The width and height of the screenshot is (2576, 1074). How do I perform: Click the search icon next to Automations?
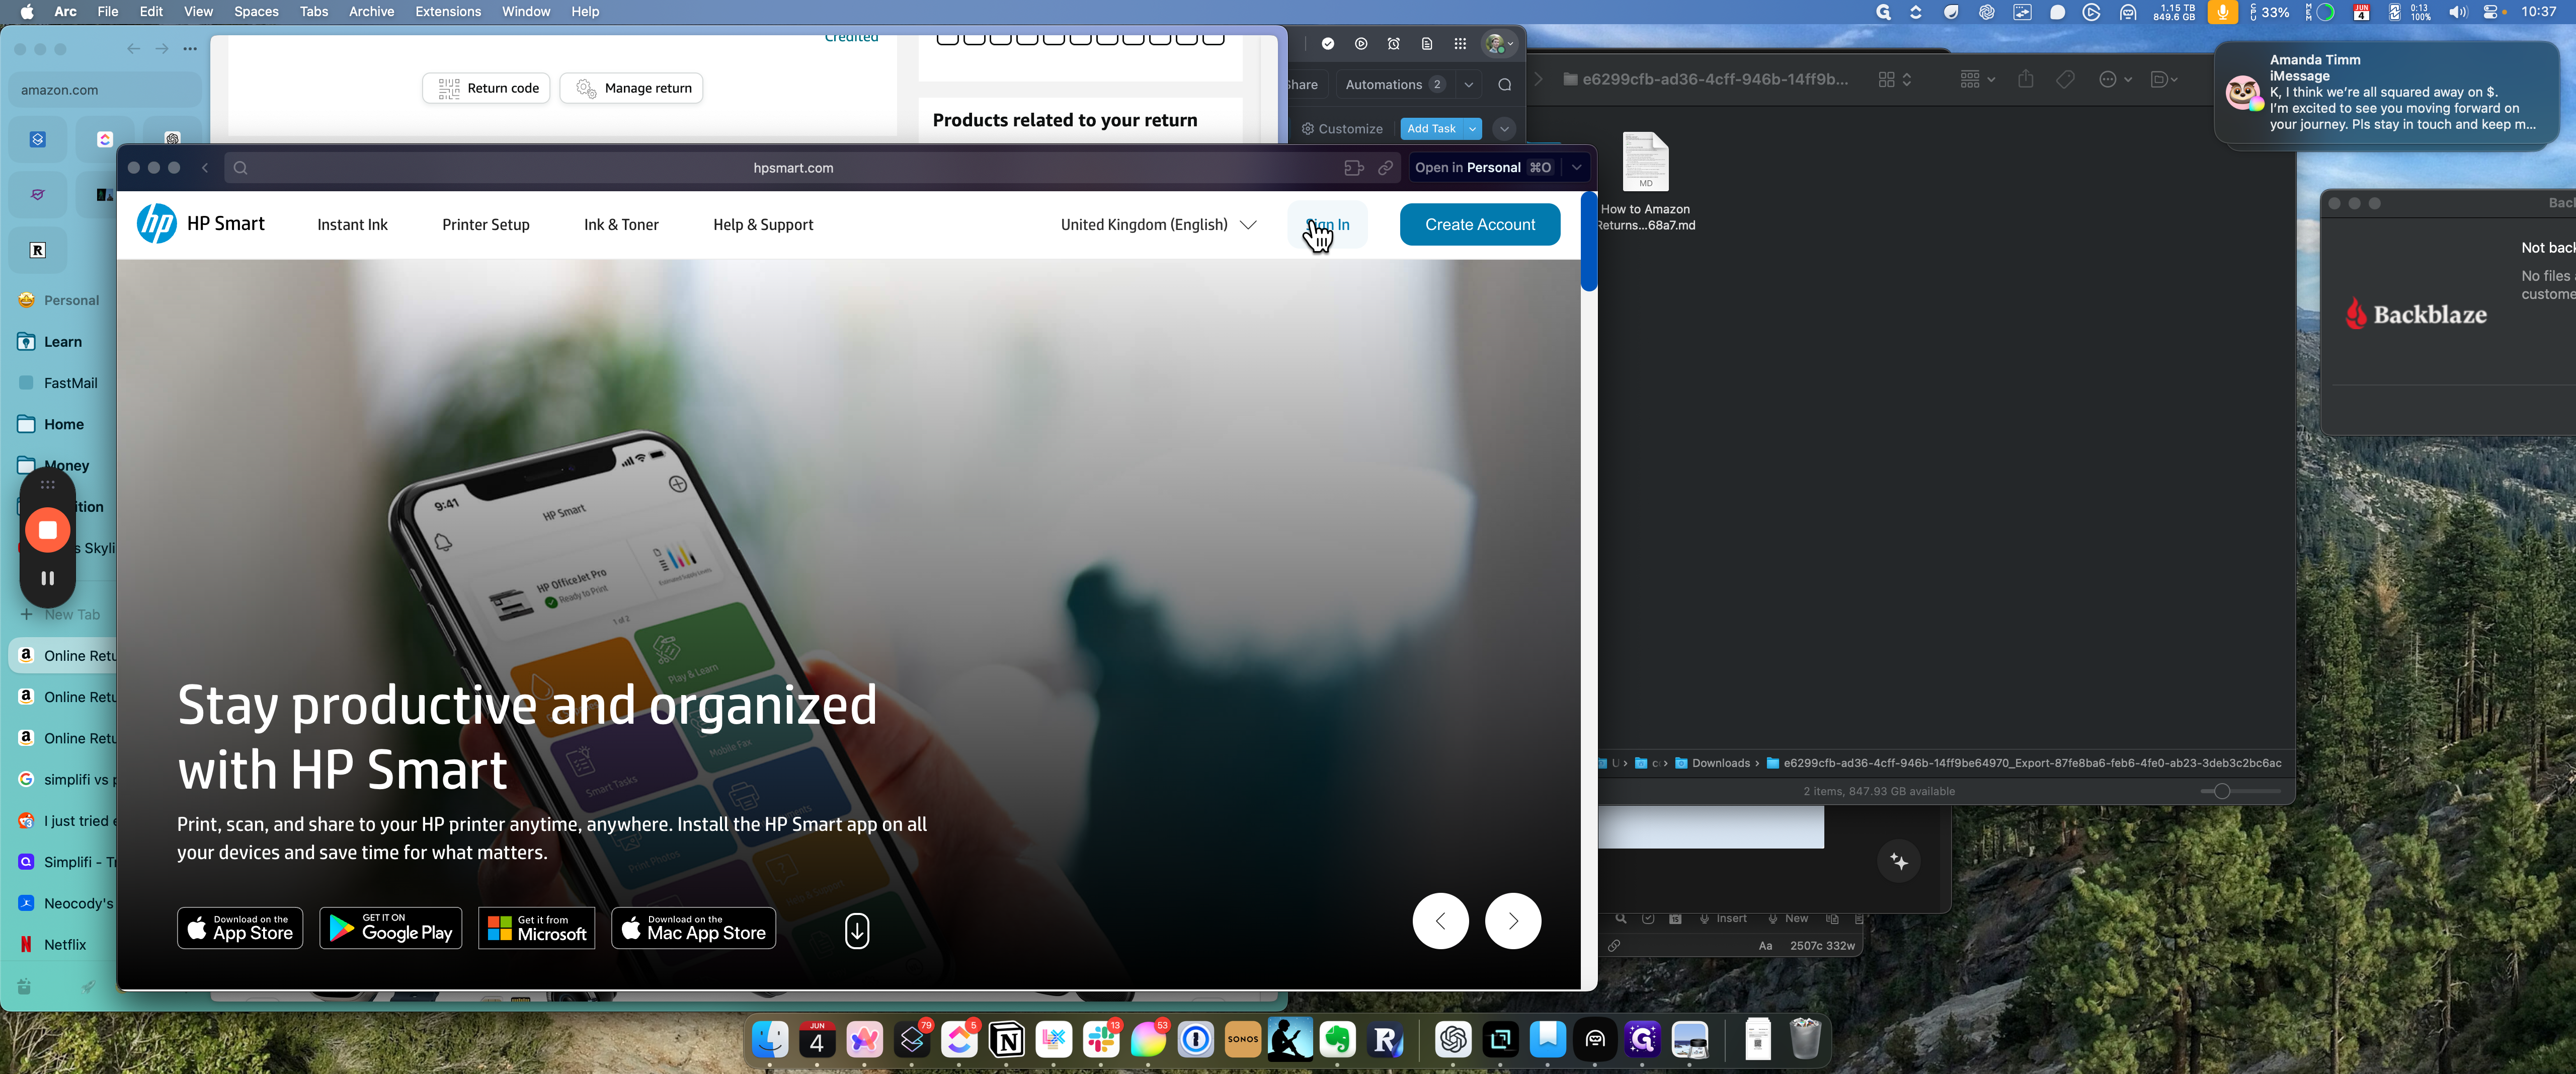[x=1504, y=85]
